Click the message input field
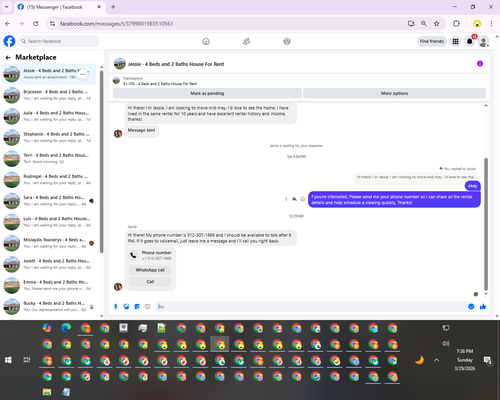The width and height of the screenshot is (500, 400). [312, 307]
